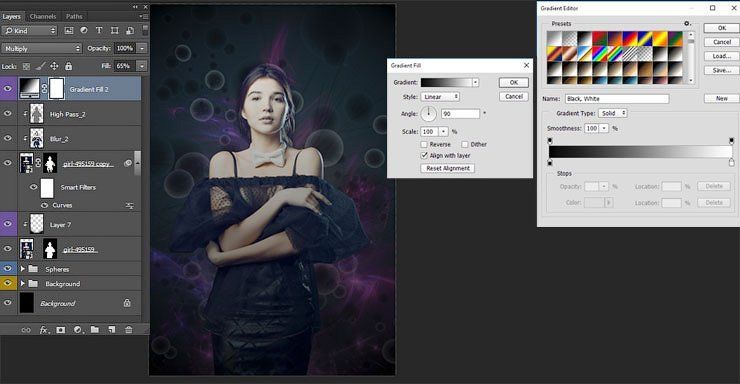
Task: Collapse the Layers panel with double-arrow icon
Action: tap(135, 7)
